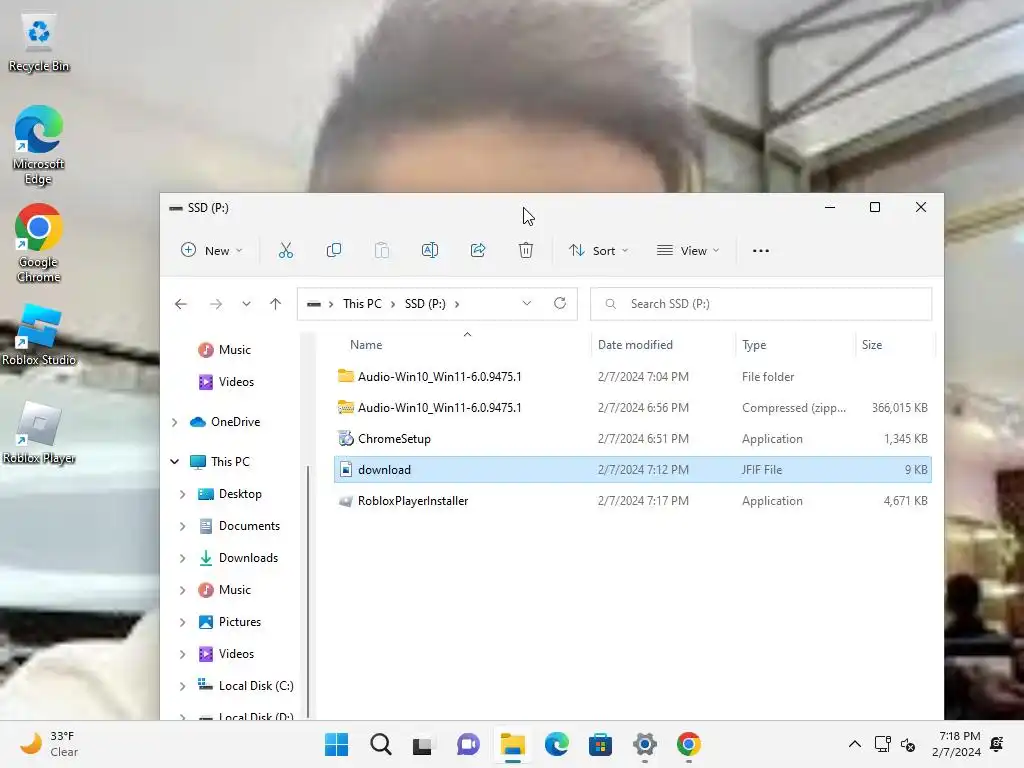This screenshot has height=768, width=1024.
Task: Expand the Pictures tree node
Action: (182, 622)
